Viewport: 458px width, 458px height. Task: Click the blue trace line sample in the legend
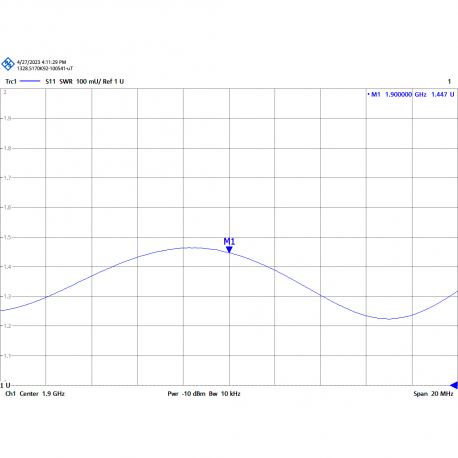(x=30, y=81)
